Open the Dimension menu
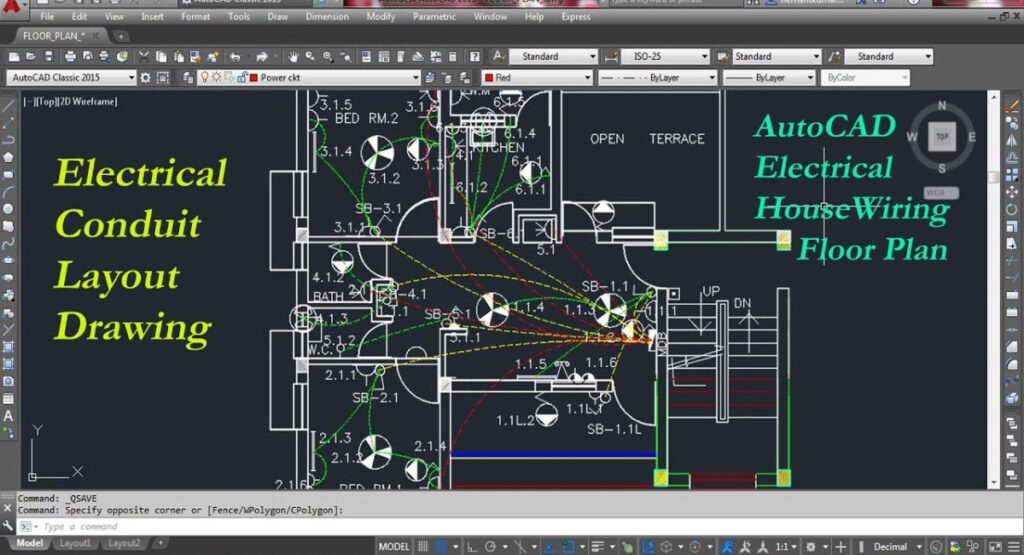The image size is (1024, 555). (x=327, y=17)
